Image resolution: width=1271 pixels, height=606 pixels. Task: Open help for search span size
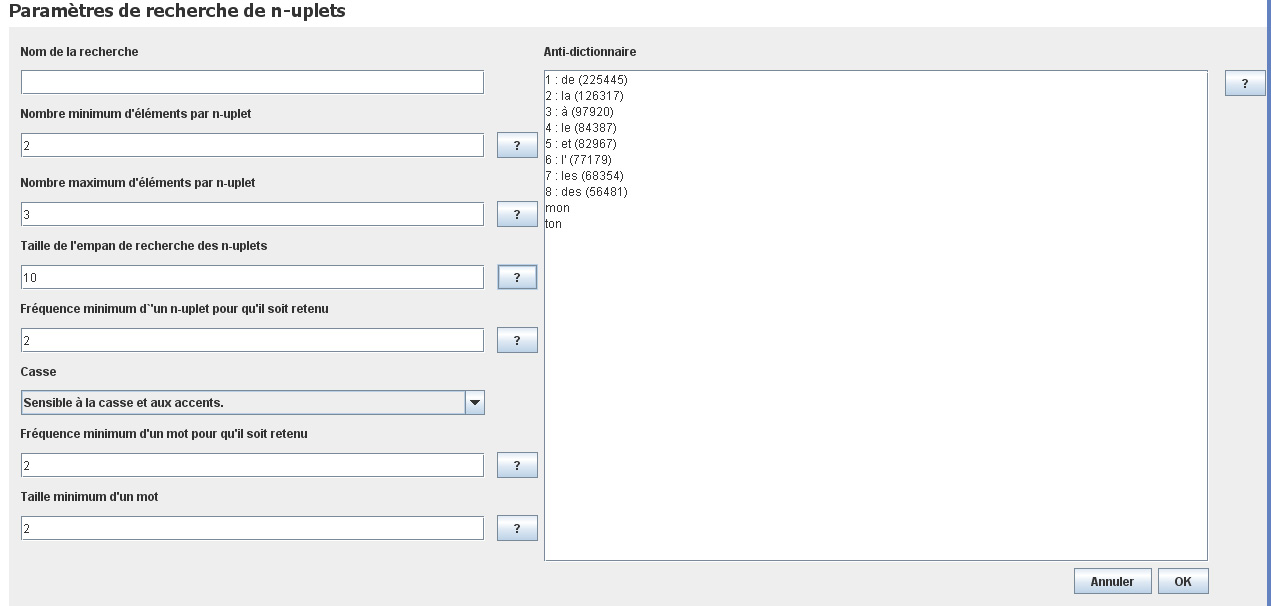tap(517, 277)
